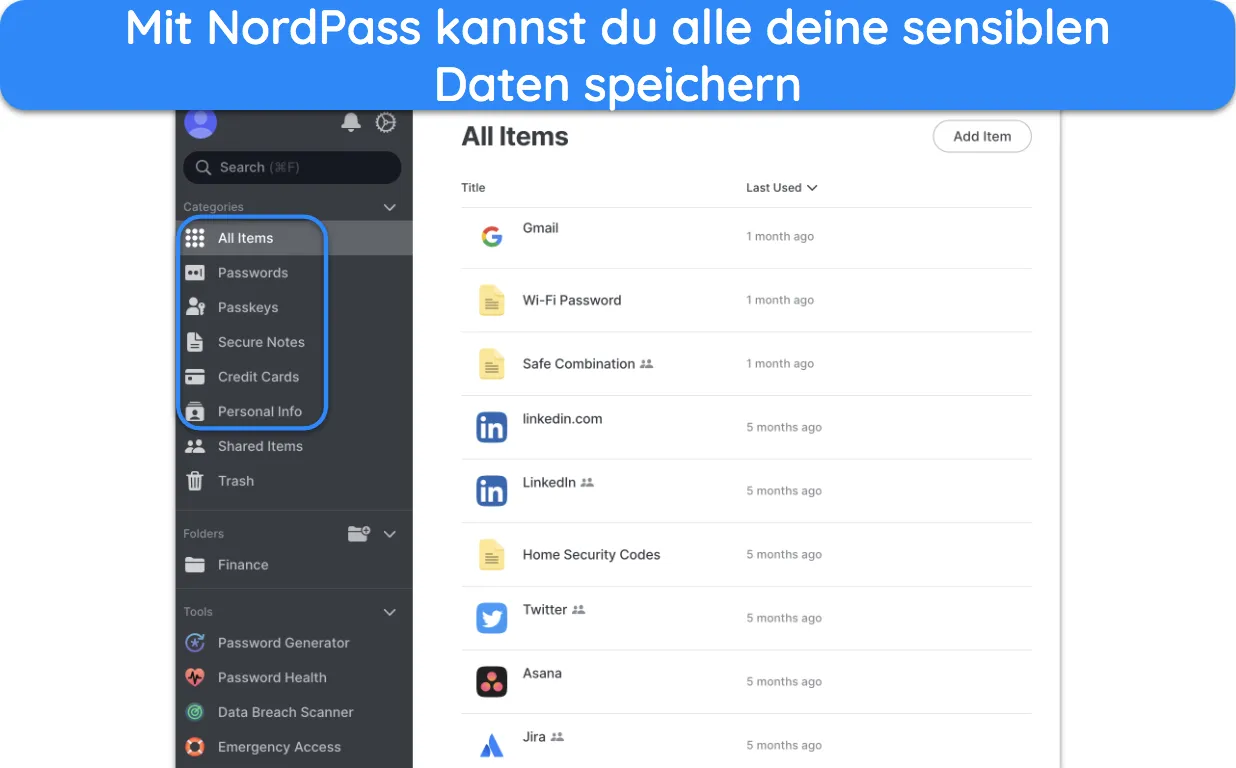Viewport: 1236px width, 768px height.
Task: Click the Asana logo icon
Action: pos(491,682)
